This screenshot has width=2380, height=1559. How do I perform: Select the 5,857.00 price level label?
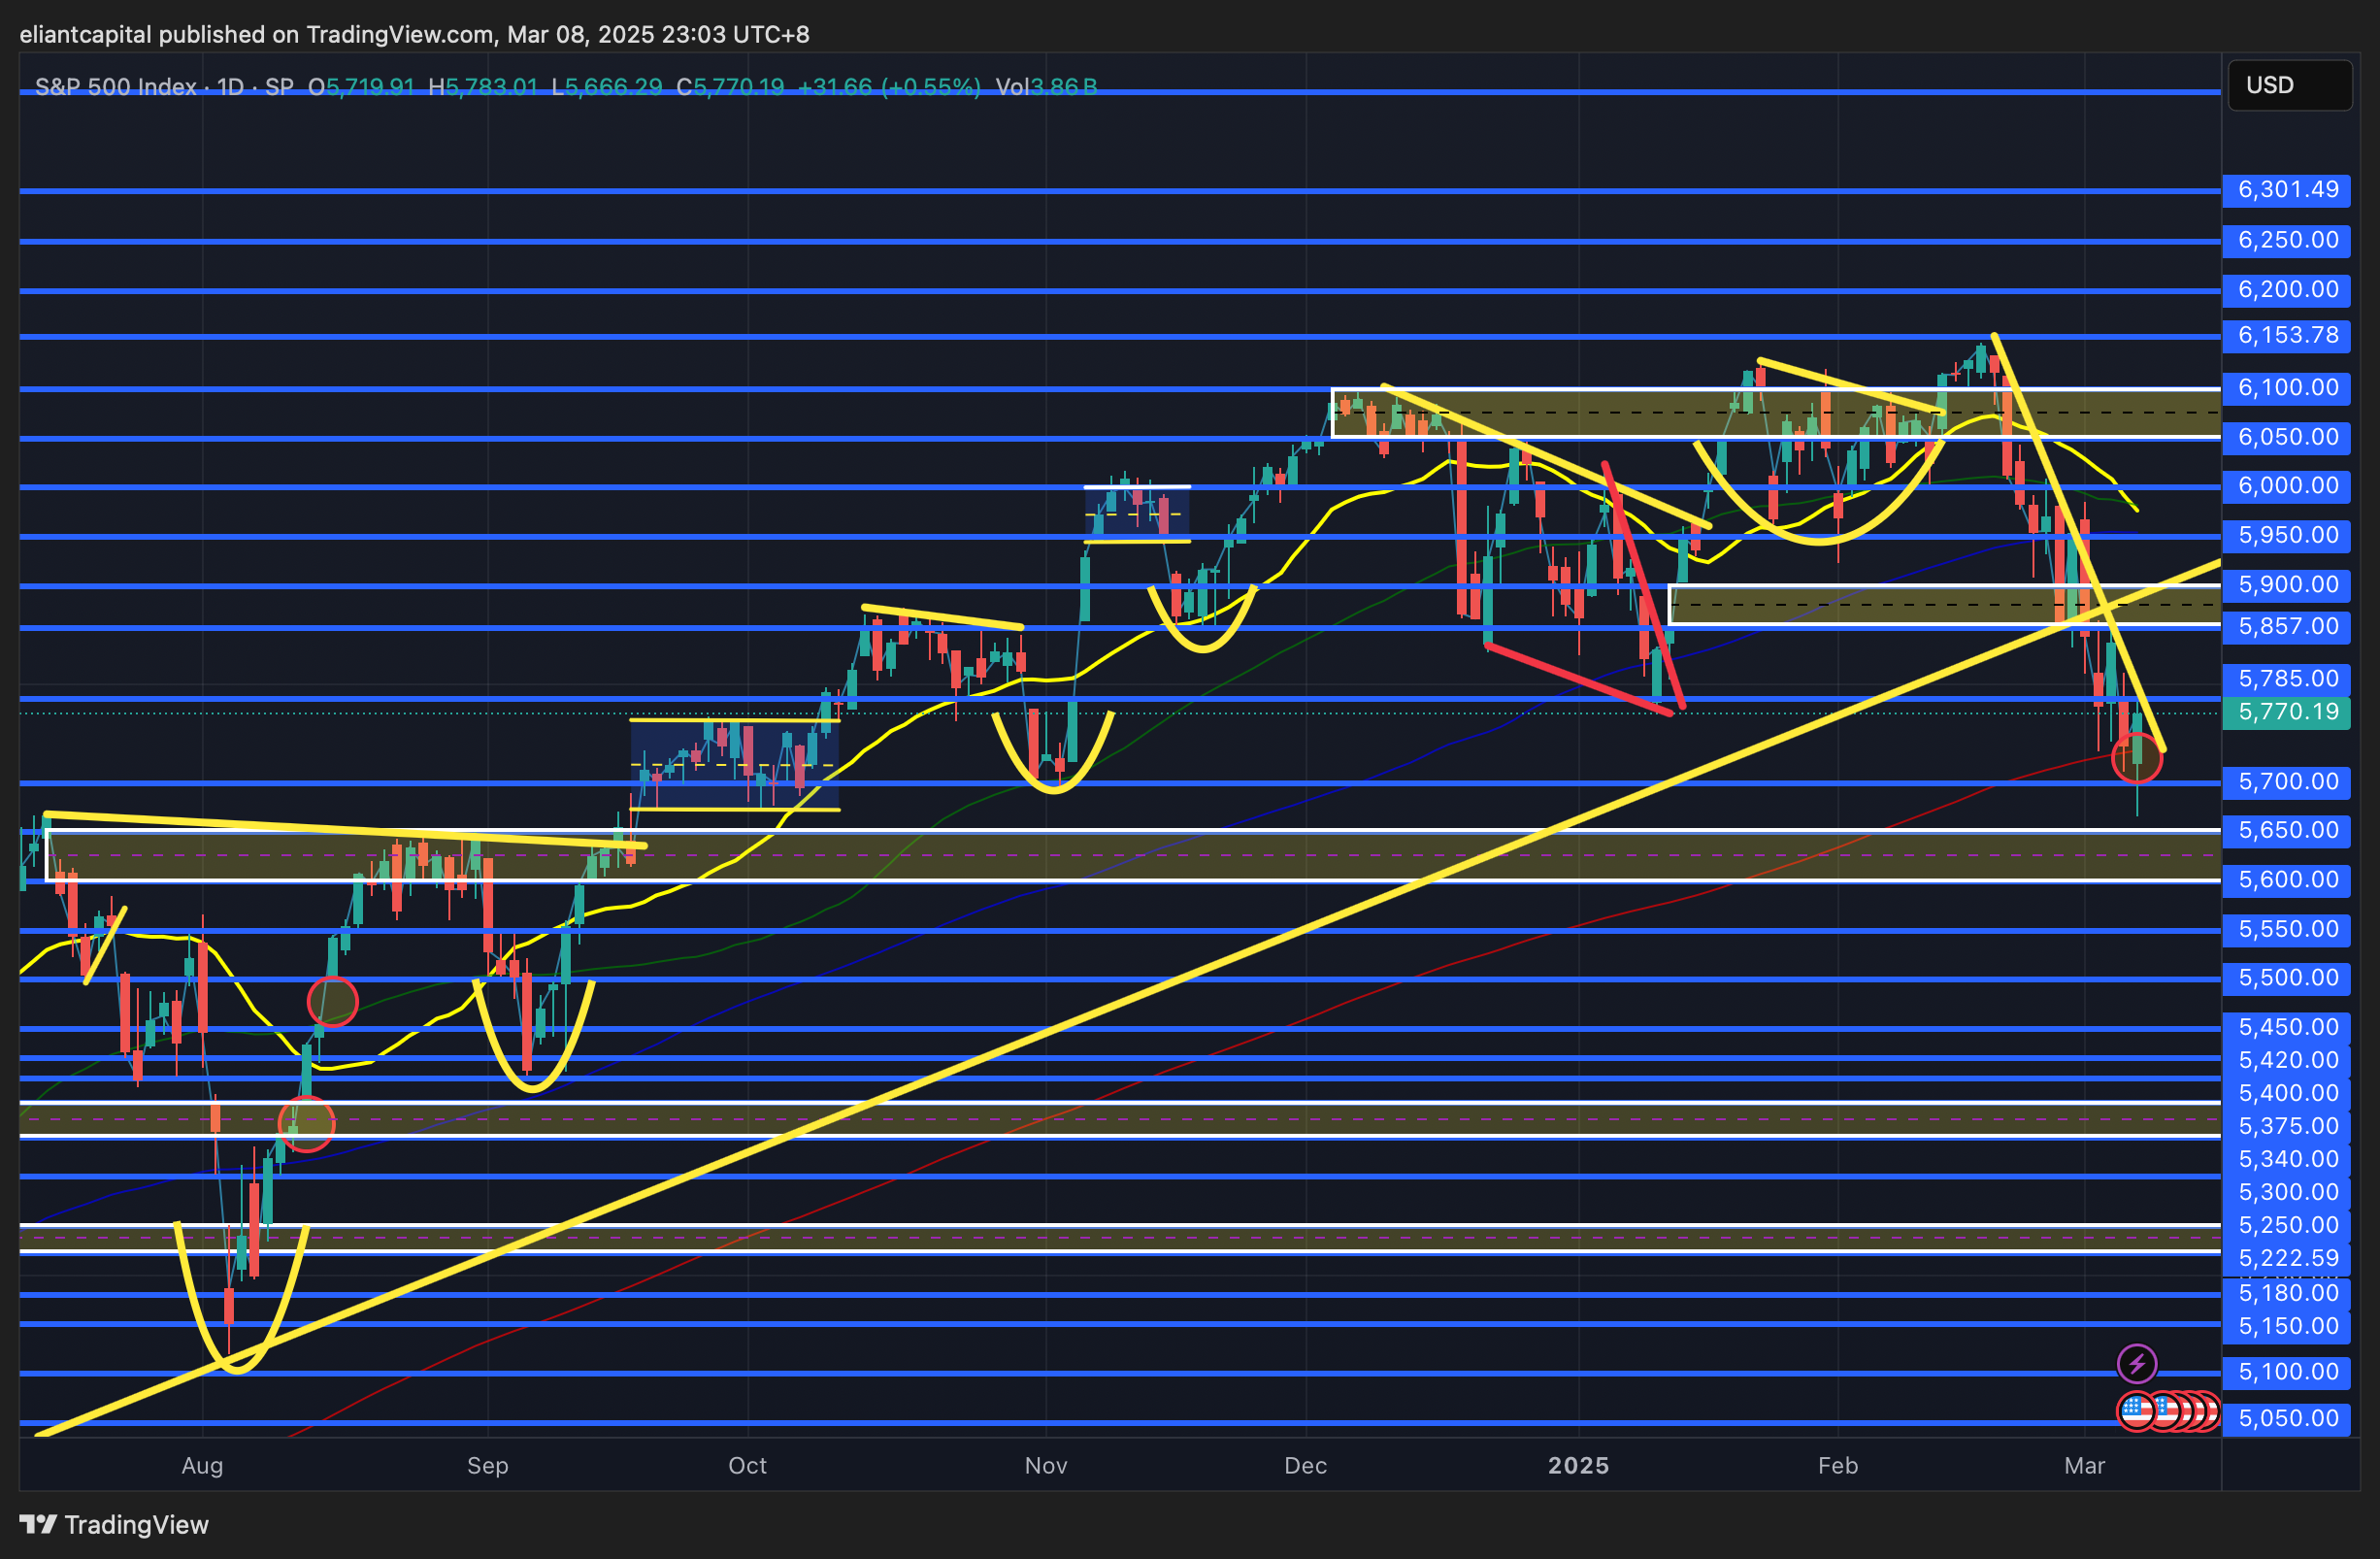pyautogui.click(x=2287, y=627)
